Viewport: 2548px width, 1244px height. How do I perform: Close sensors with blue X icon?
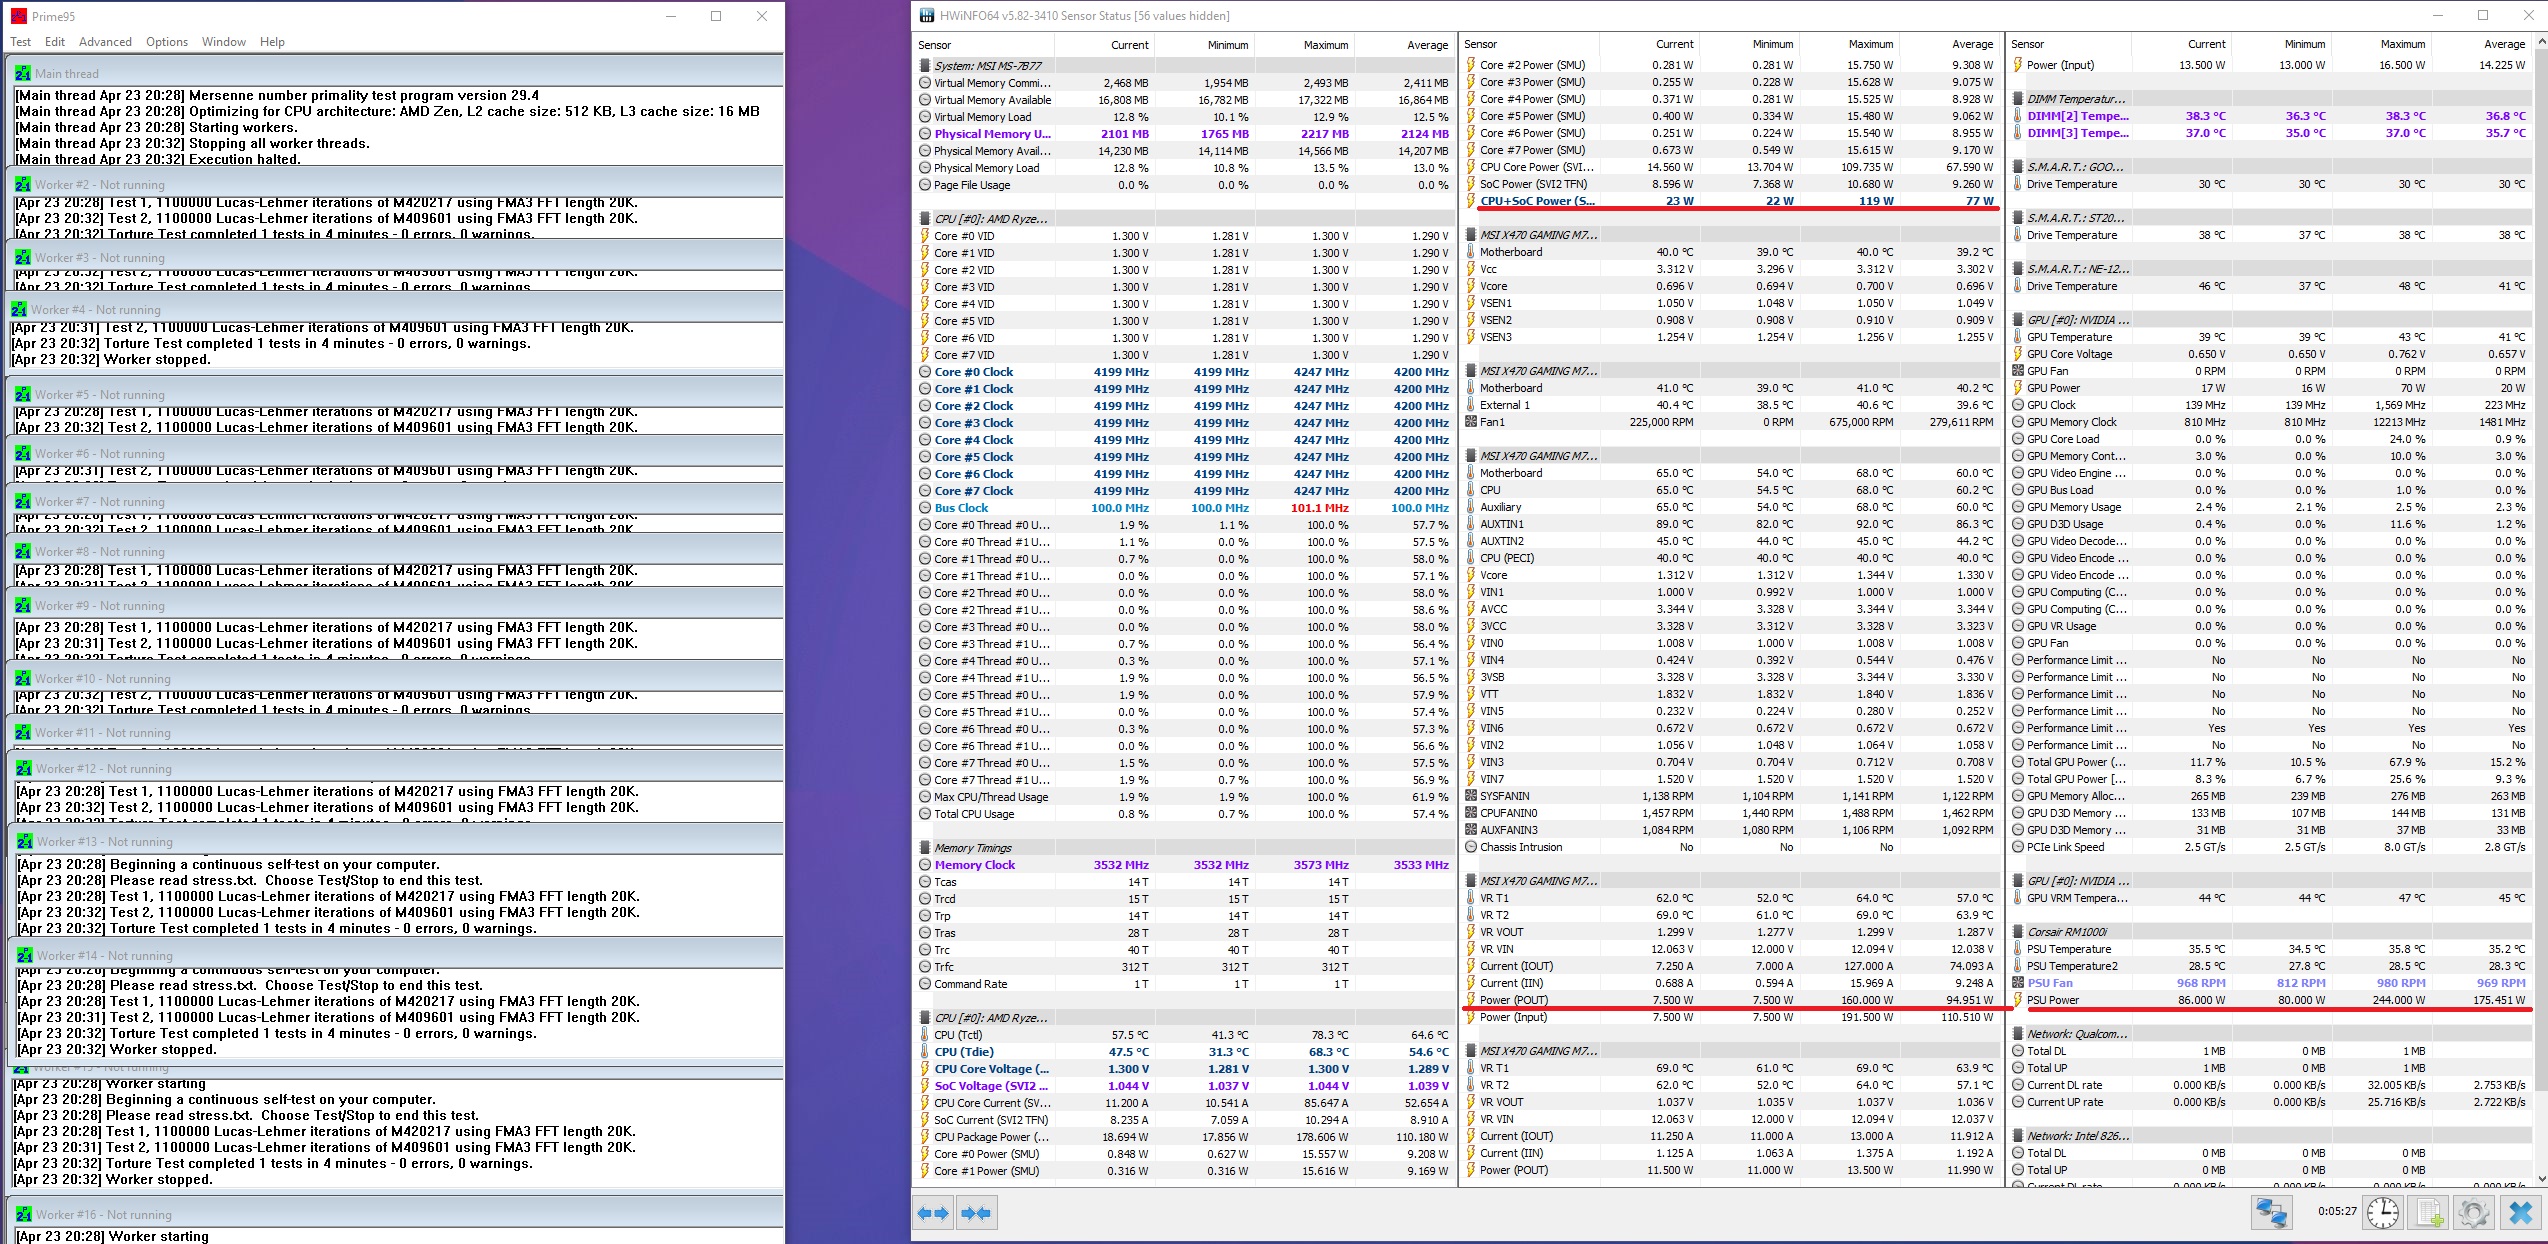(2520, 1213)
